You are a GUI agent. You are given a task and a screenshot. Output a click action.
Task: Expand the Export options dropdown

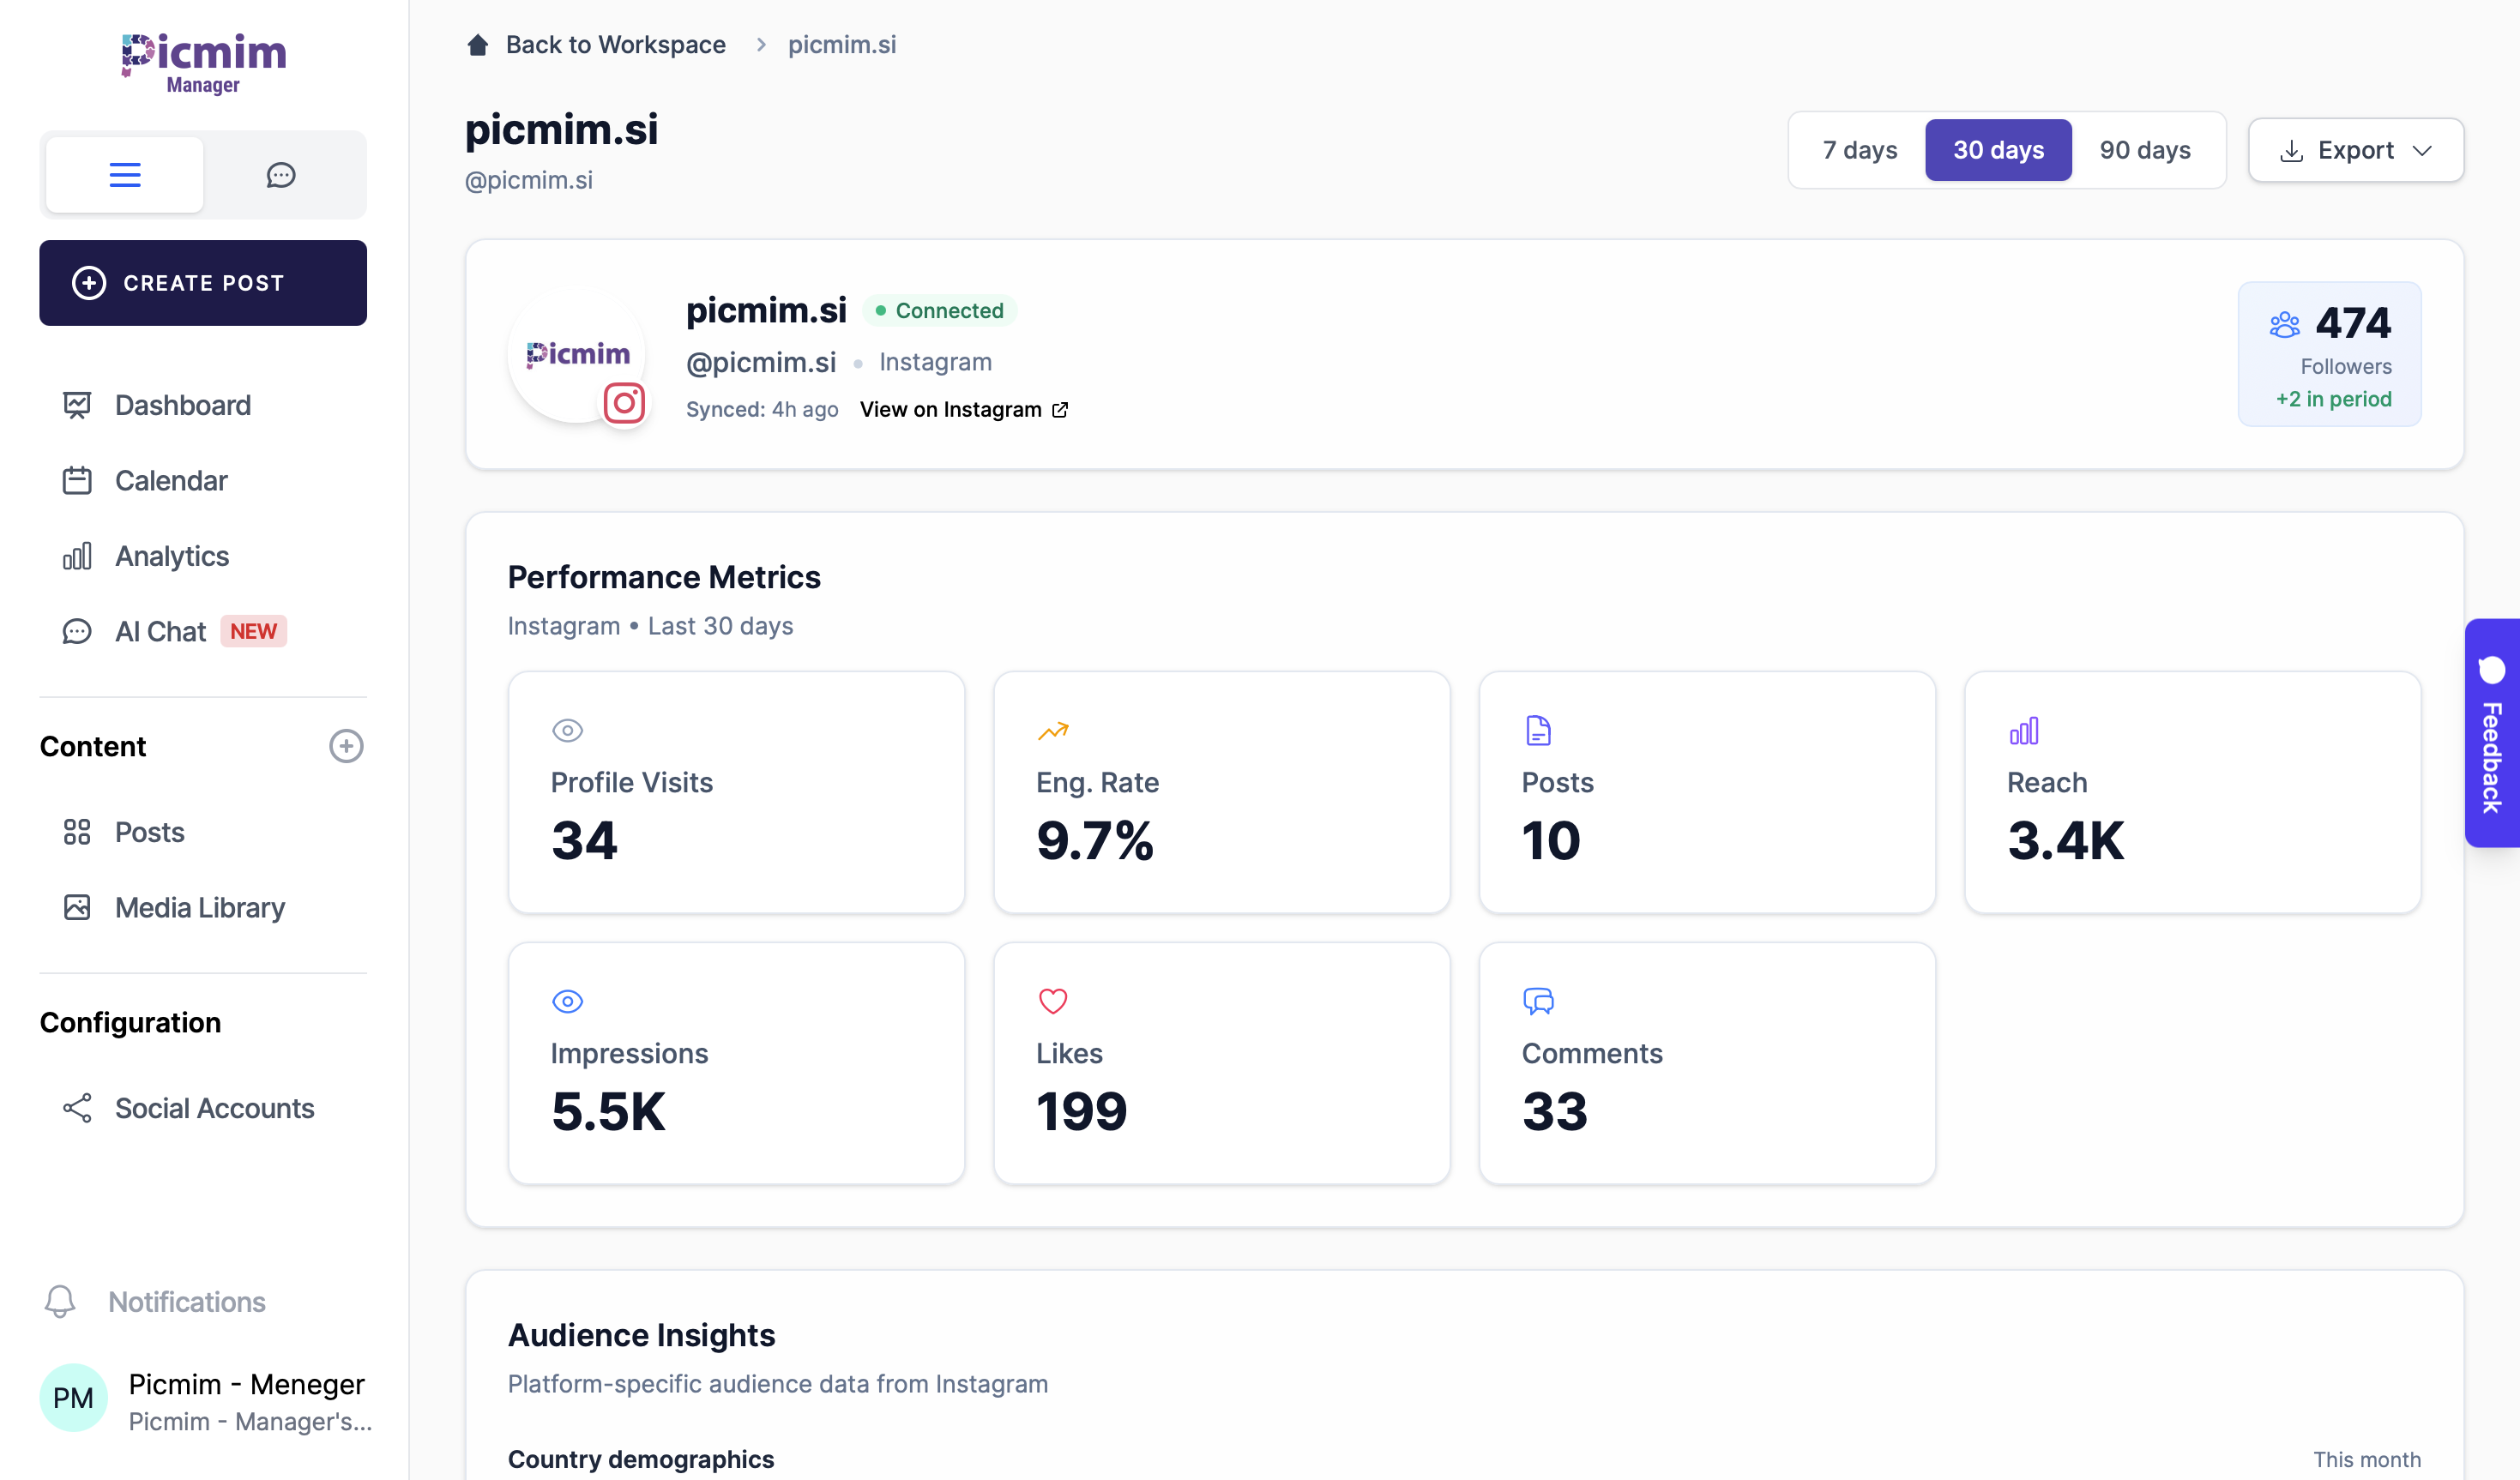(2356, 150)
